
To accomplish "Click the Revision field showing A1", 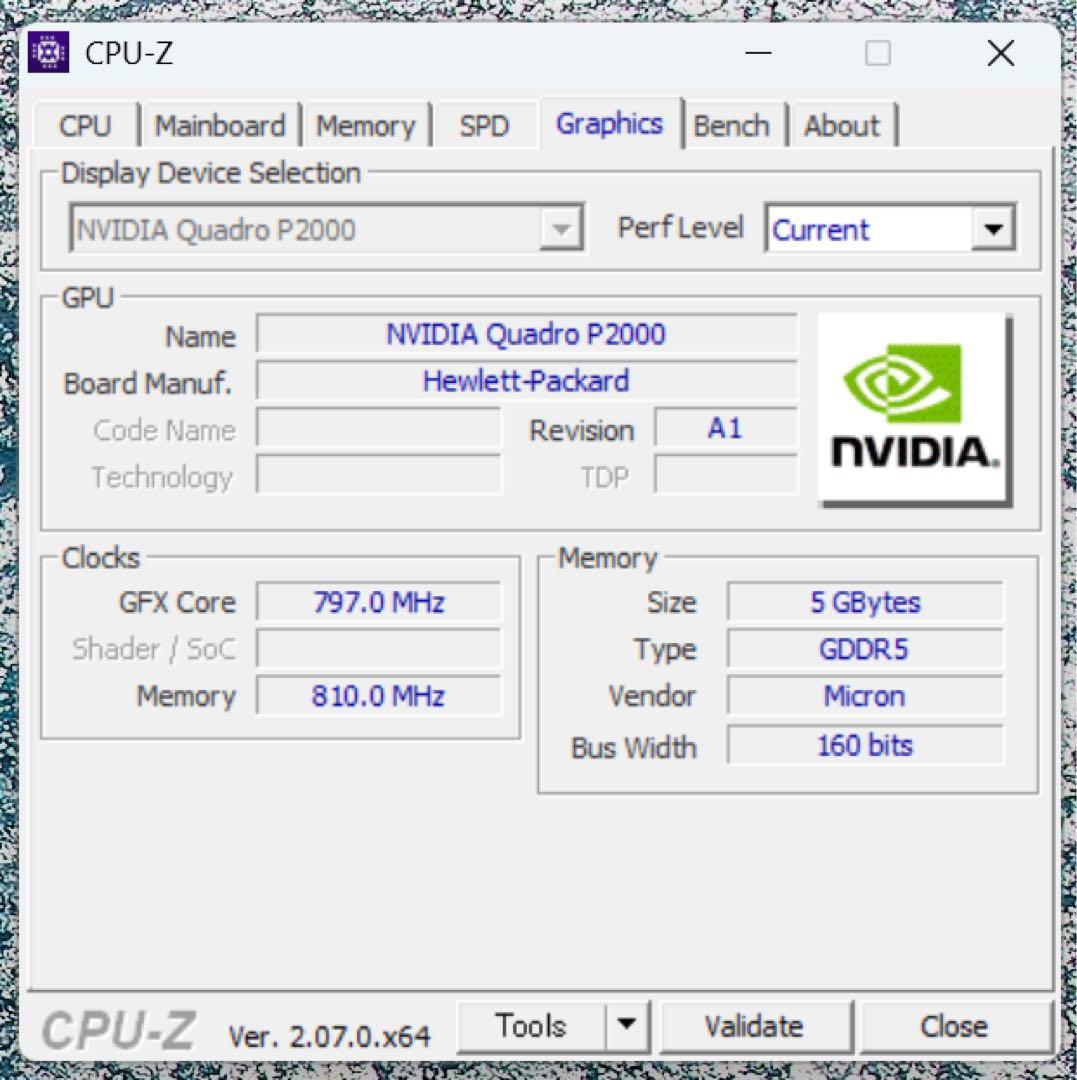I will pos(725,428).
